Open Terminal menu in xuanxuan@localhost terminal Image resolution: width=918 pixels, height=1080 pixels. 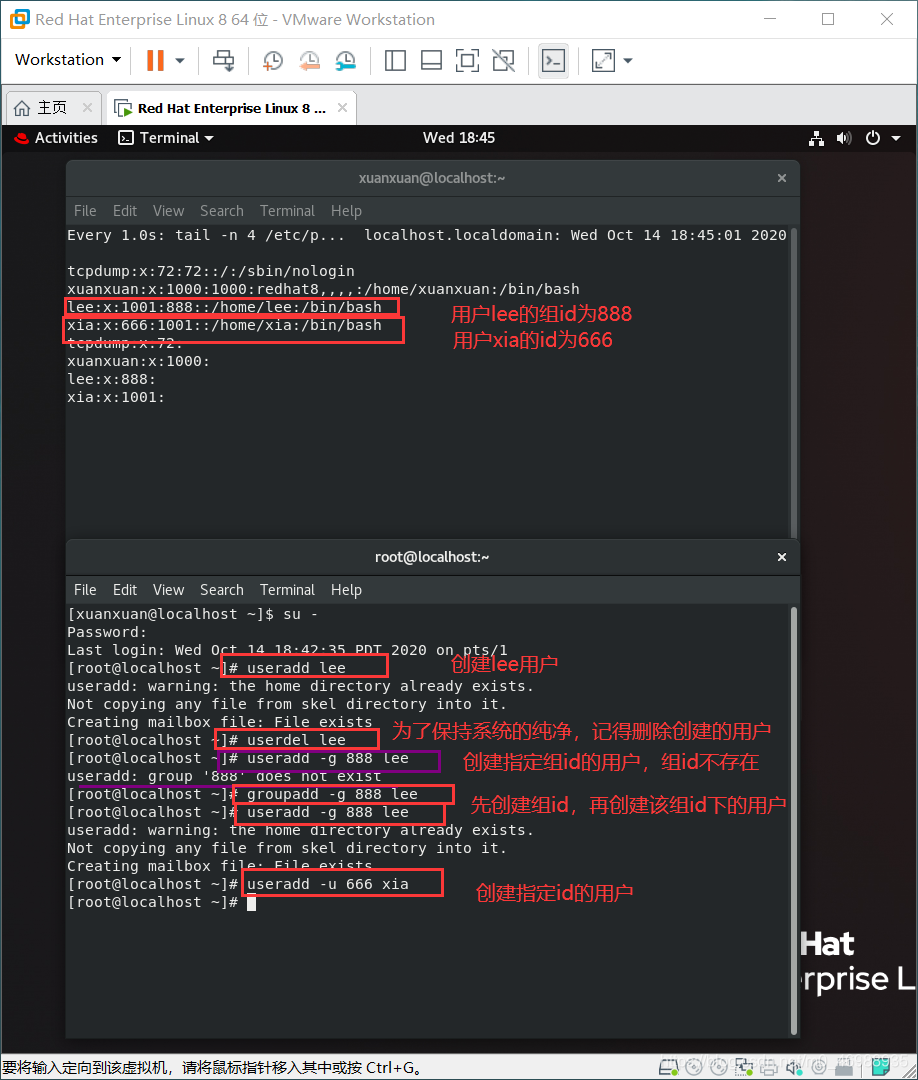coord(287,211)
